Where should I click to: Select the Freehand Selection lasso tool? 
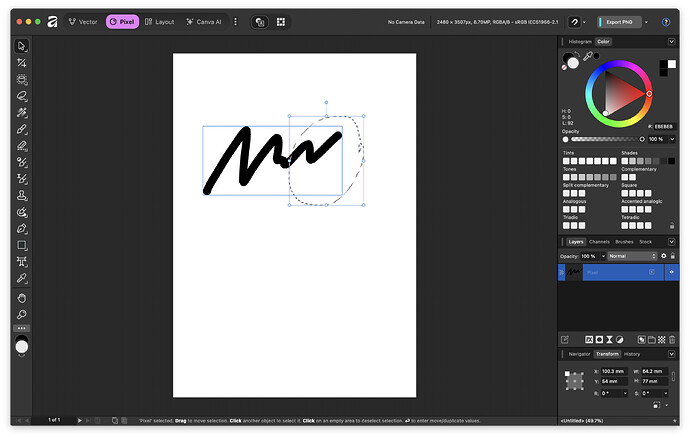pos(22,96)
